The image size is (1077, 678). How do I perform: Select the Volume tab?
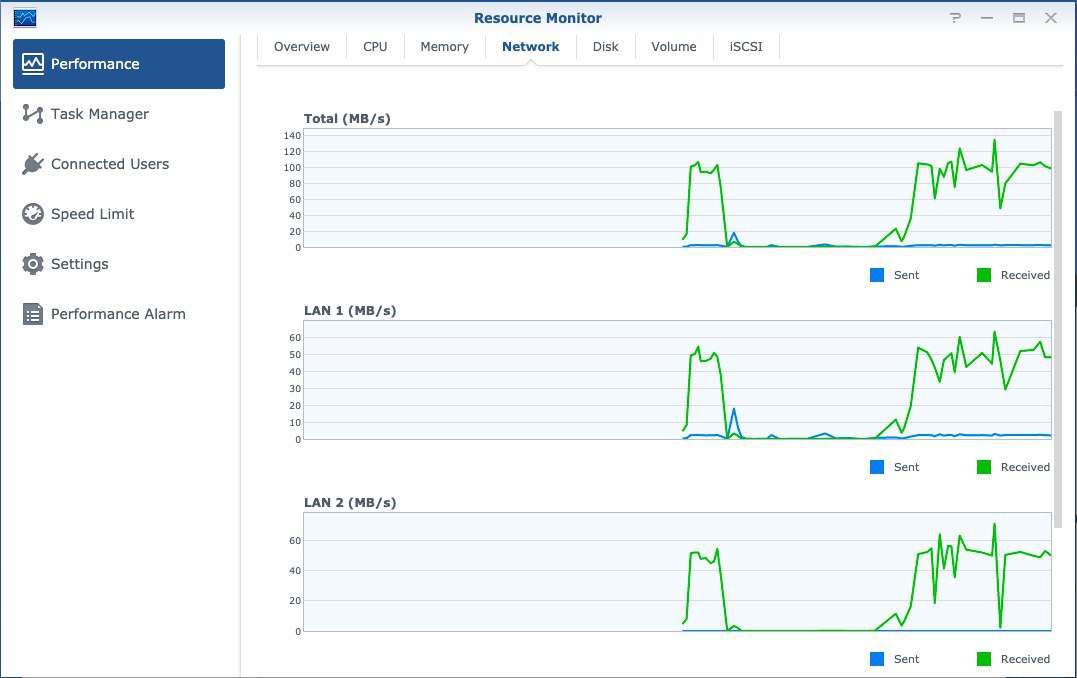tap(674, 47)
